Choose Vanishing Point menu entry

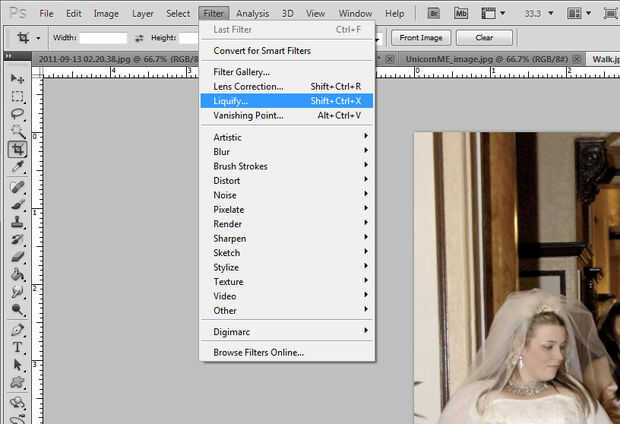tap(287, 115)
